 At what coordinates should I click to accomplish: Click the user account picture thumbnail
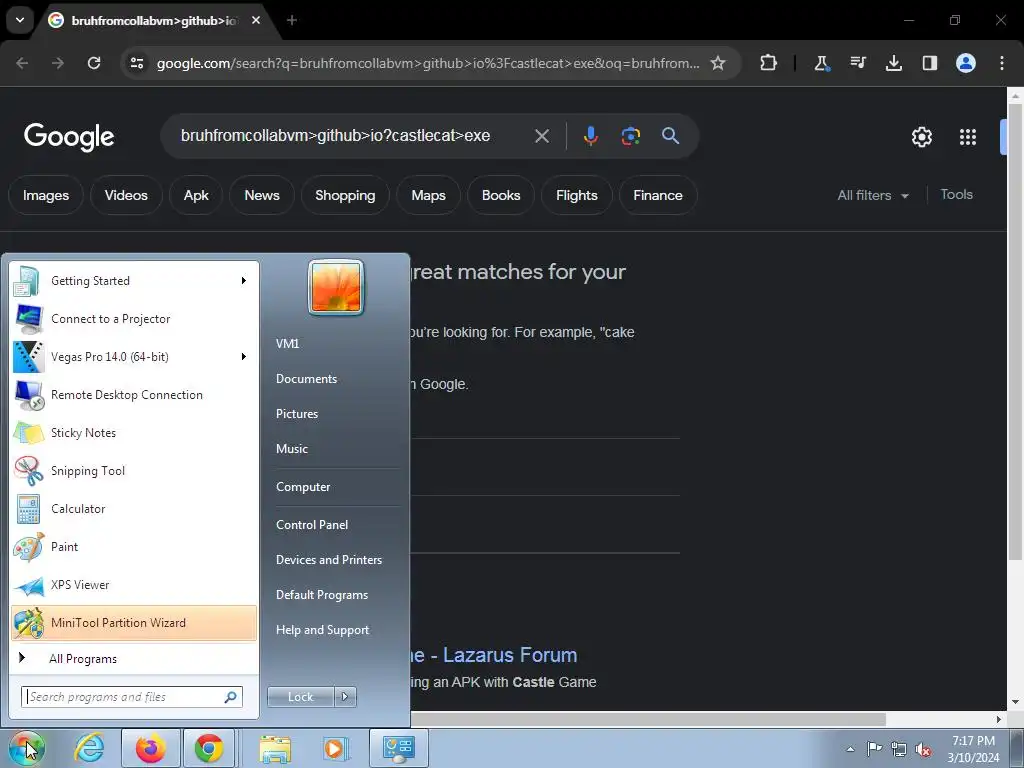[x=336, y=287]
